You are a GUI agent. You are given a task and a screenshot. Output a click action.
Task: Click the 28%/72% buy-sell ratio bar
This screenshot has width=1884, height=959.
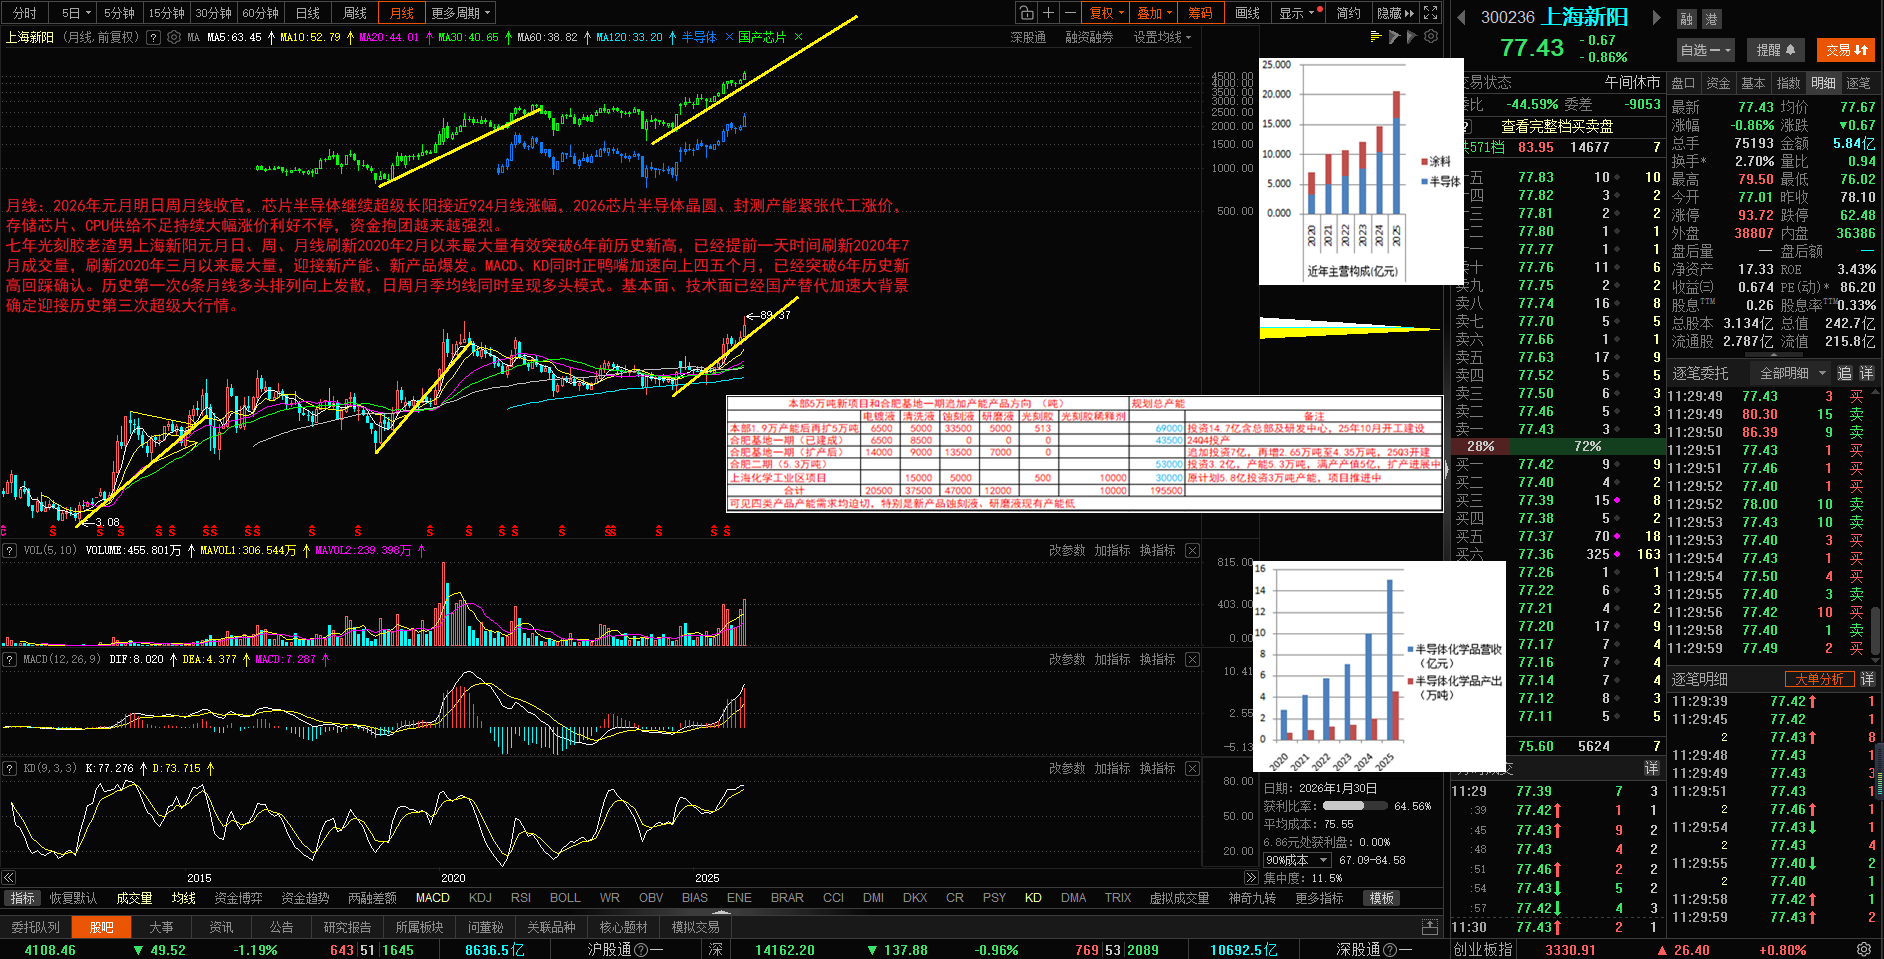1556,446
